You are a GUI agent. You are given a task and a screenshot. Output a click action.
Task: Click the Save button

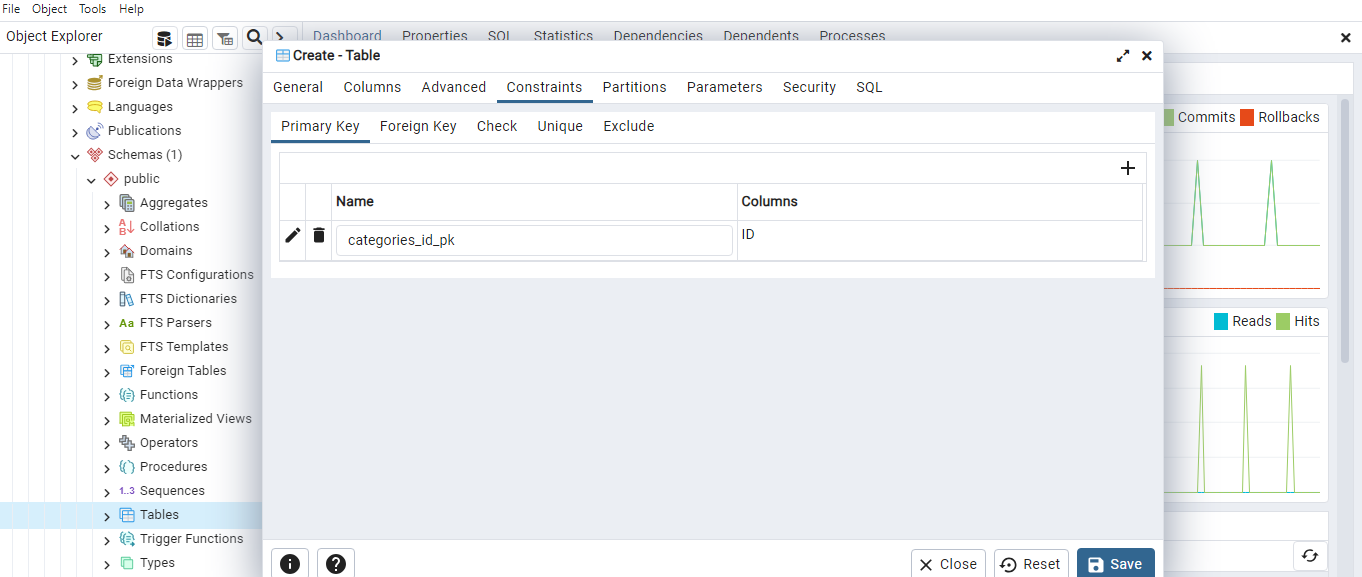point(1115,564)
